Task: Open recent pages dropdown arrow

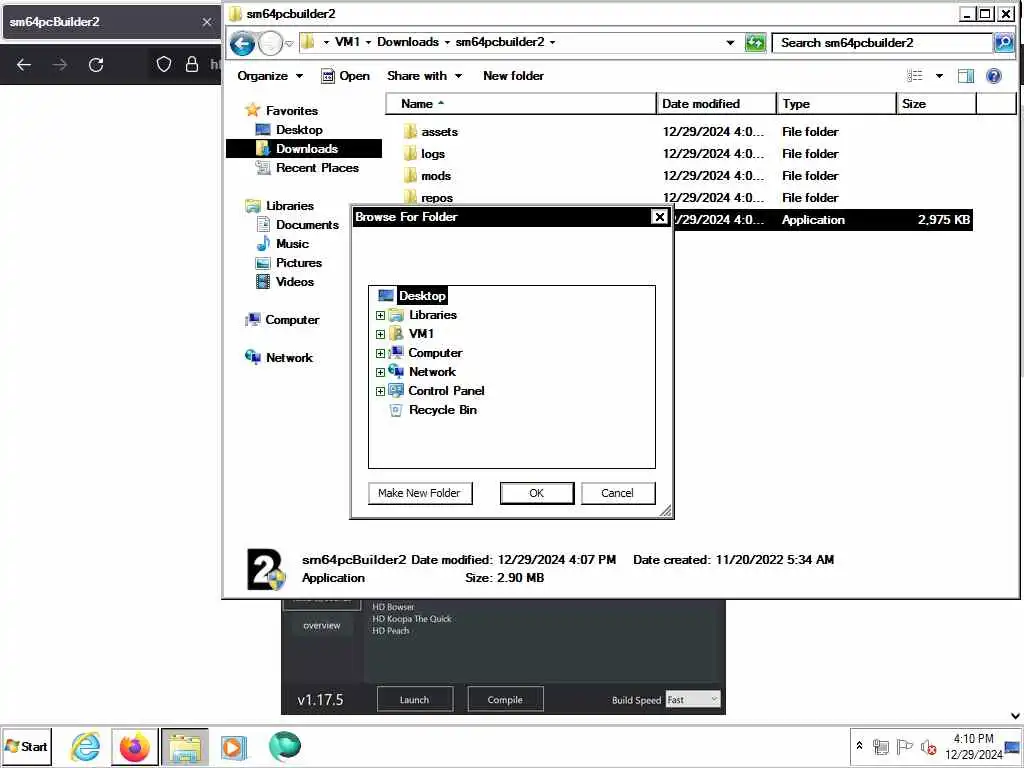Action: (x=289, y=44)
